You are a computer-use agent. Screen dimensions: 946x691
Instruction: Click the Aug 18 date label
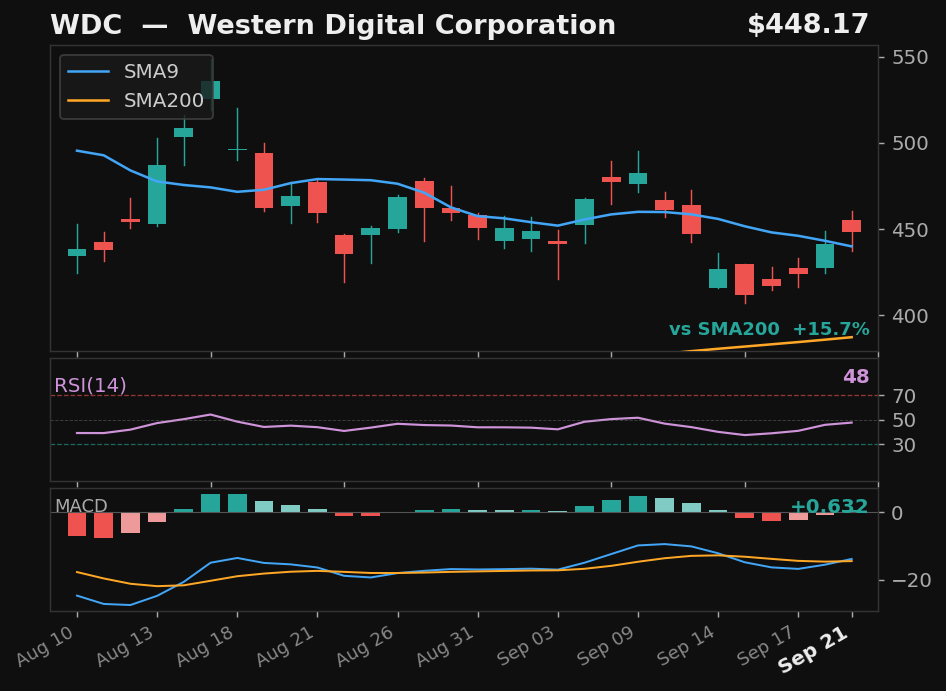207,646
